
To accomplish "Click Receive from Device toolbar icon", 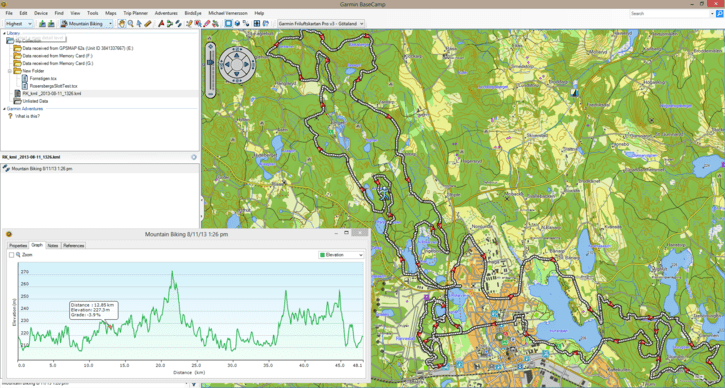I will click(x=51, y=23).
